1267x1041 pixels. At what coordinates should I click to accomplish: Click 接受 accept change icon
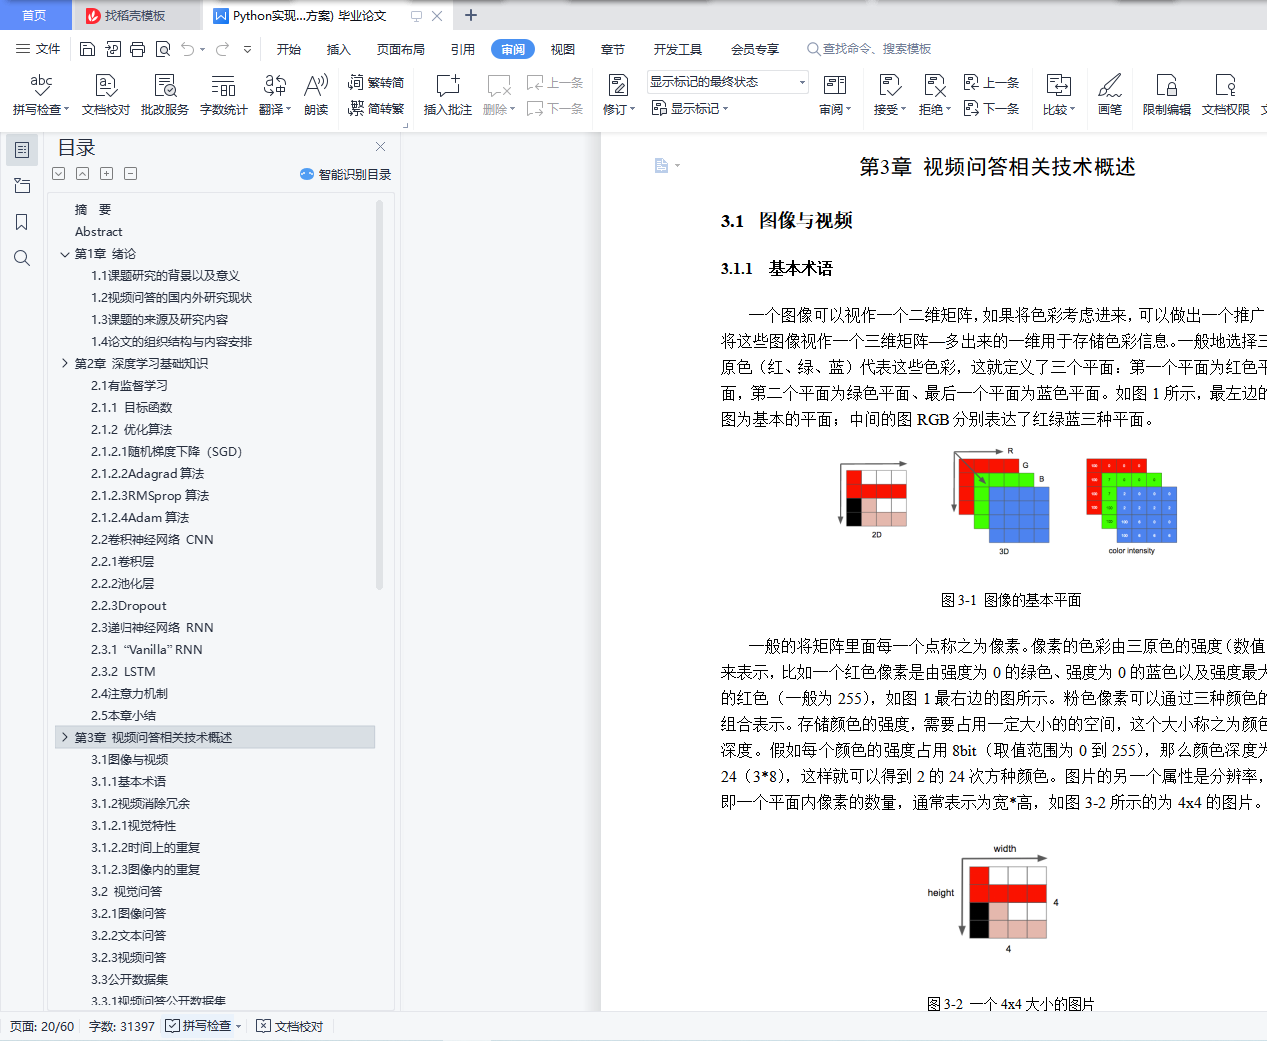[x=889, y=86]
